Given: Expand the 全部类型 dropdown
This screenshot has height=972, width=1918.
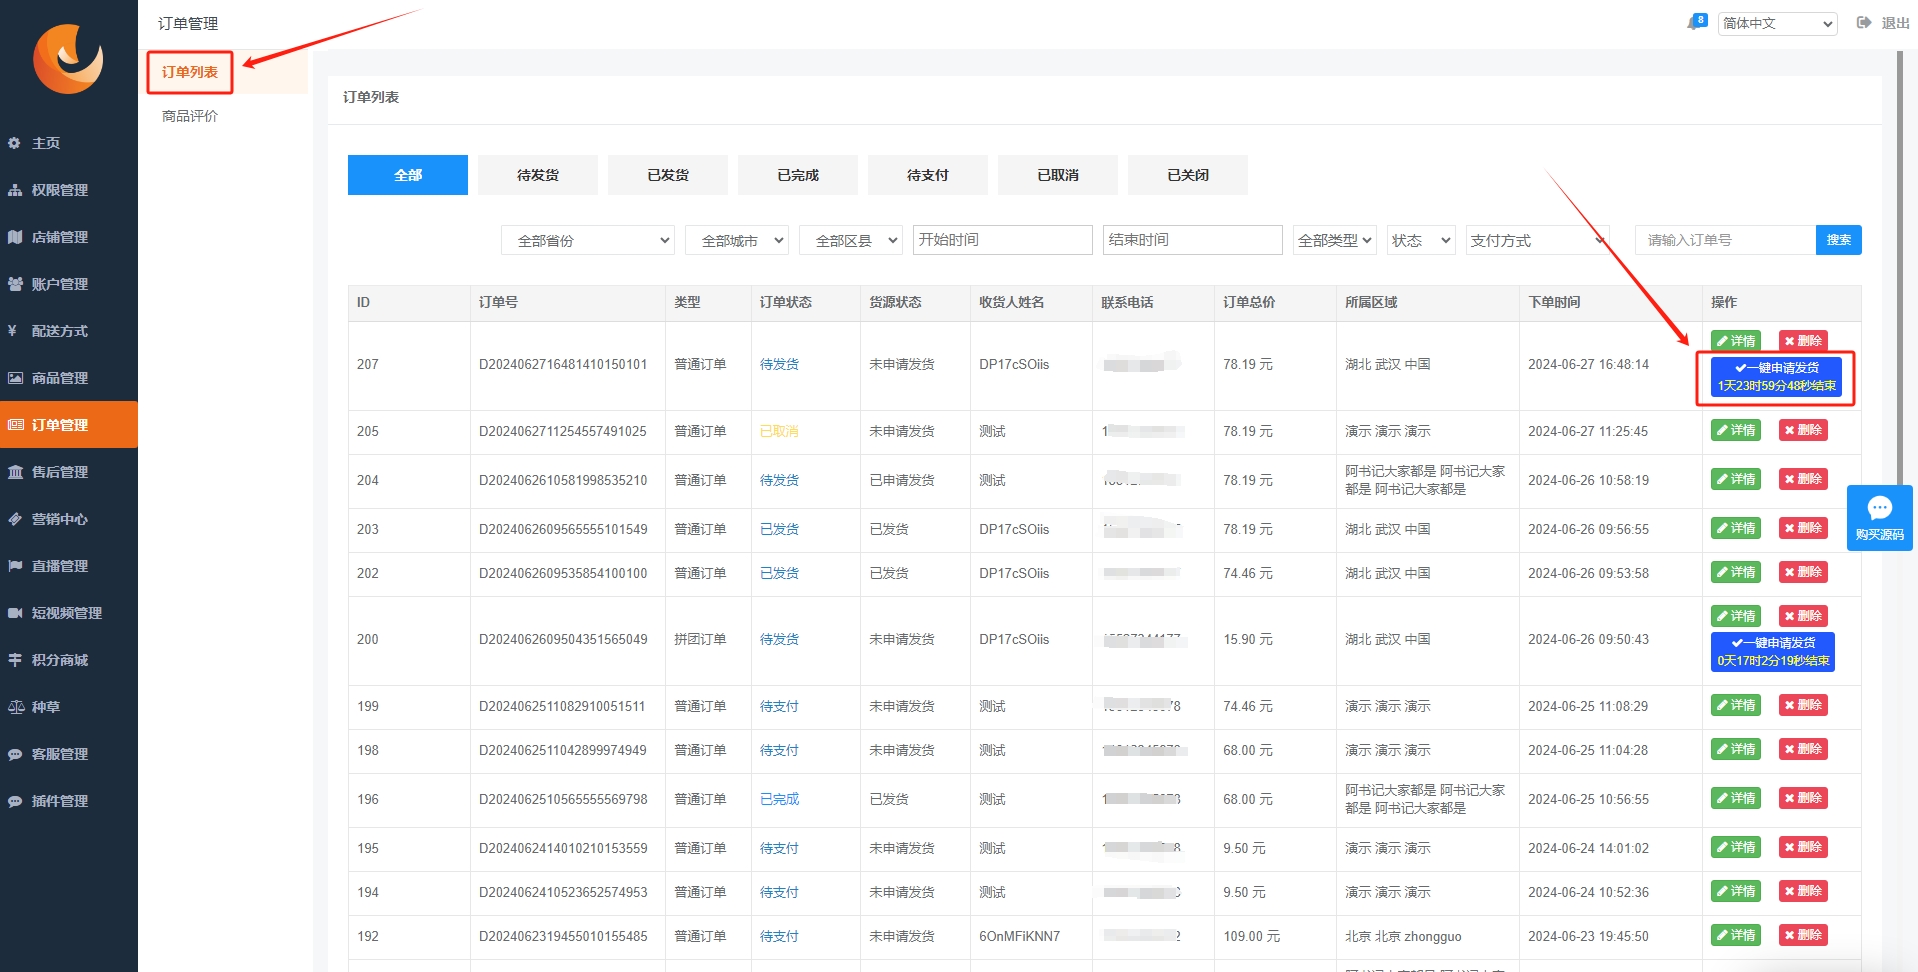Looking at the screenshot, I should click(x=1335, y=240).
